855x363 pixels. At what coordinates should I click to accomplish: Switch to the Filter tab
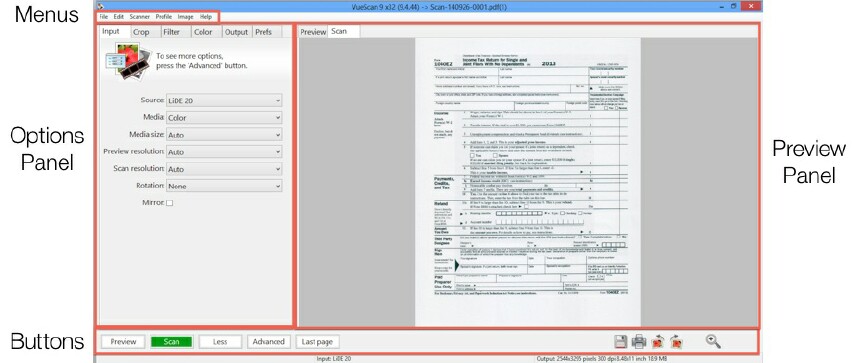(x=176, y=32)
